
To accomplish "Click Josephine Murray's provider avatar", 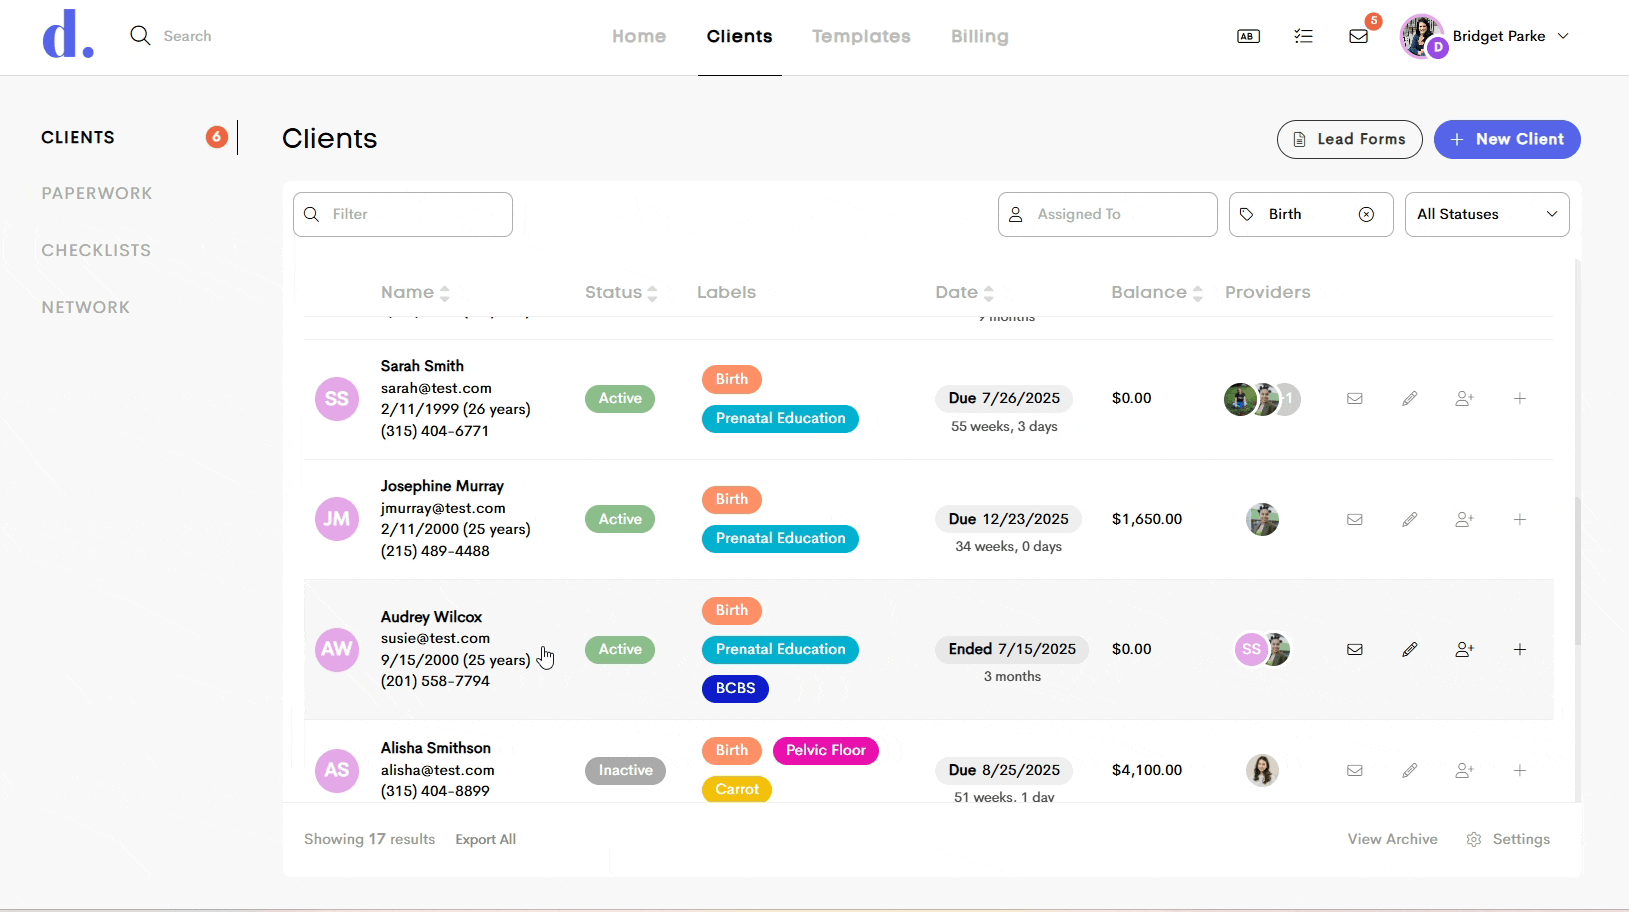I will (1262, 519).
